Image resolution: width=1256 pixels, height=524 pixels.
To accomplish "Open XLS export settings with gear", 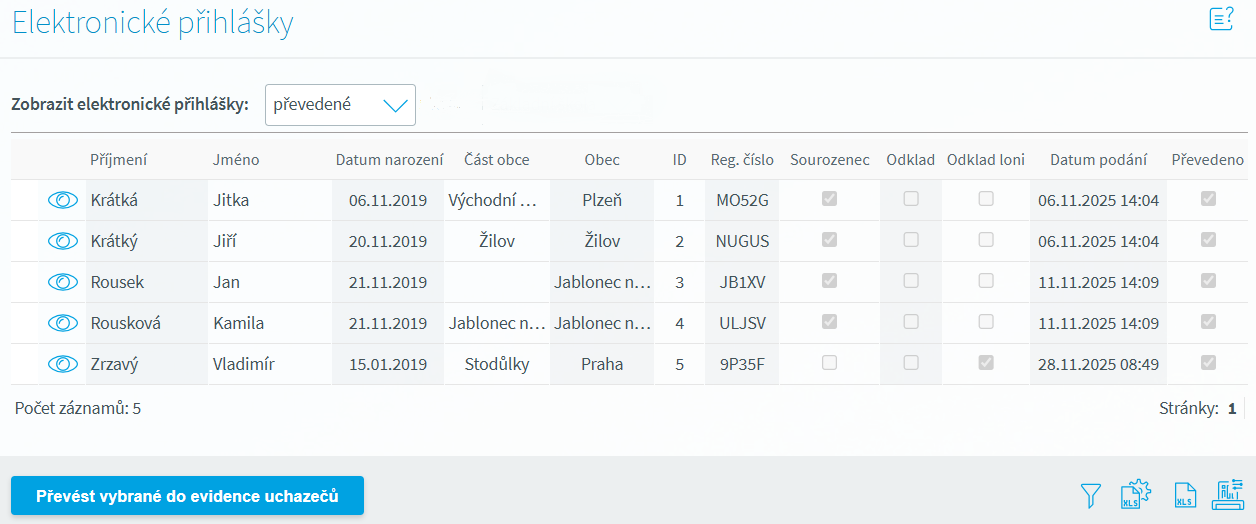I will tap(1136, 495).
